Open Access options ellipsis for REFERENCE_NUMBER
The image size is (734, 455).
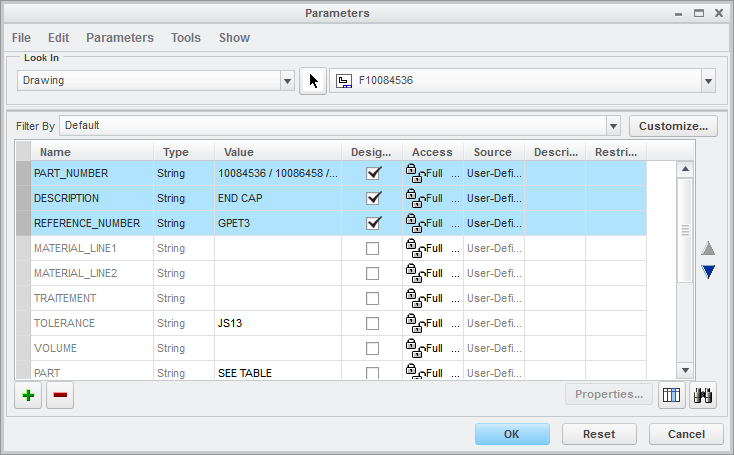coord(455,225)
